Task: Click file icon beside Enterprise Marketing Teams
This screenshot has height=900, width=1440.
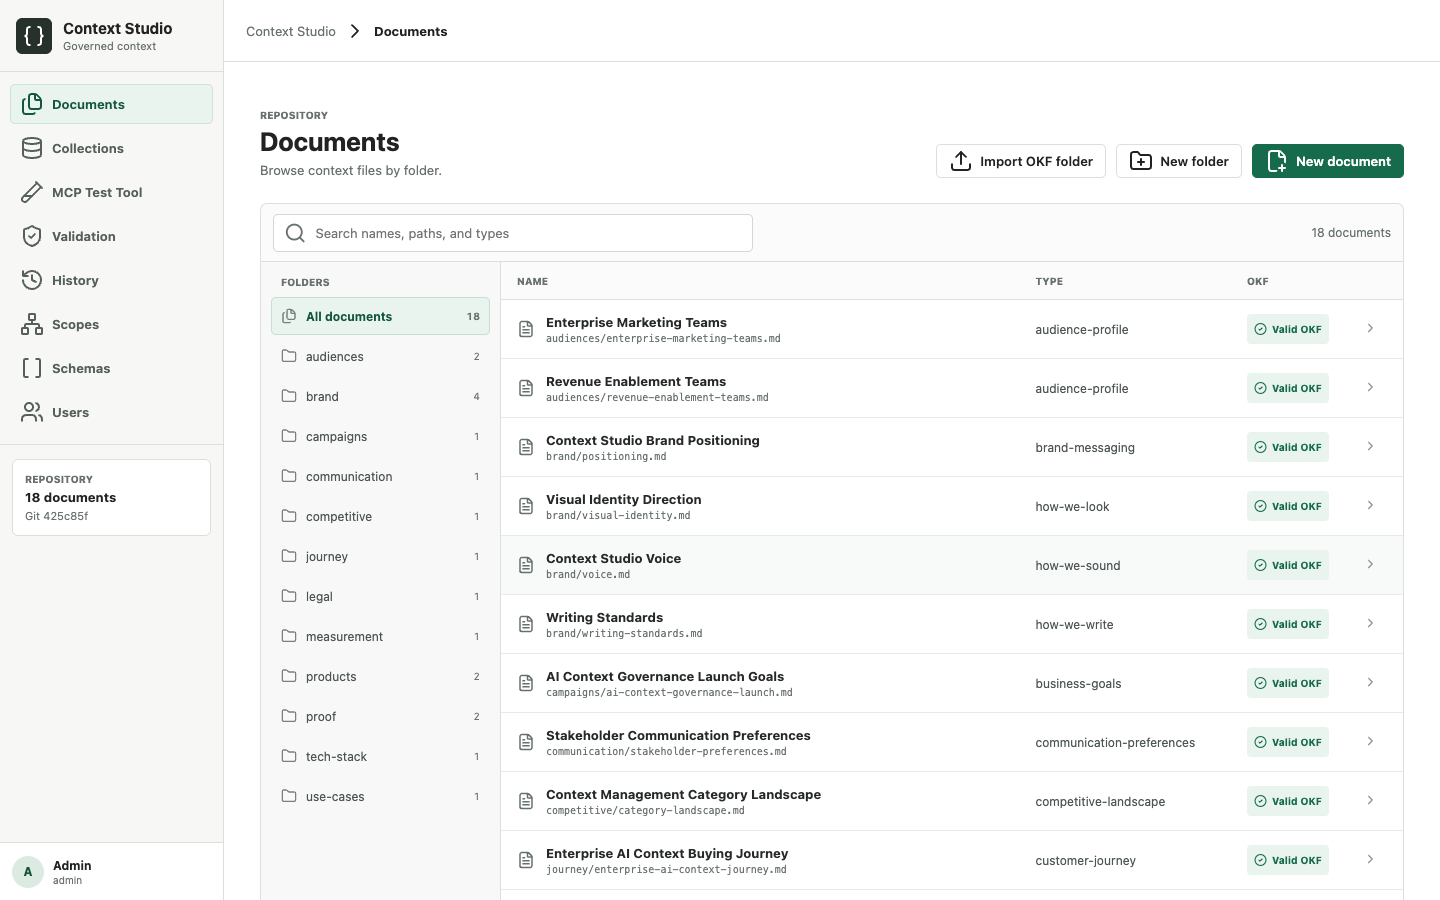Action: pyautogui.click(x=526, y=329)
